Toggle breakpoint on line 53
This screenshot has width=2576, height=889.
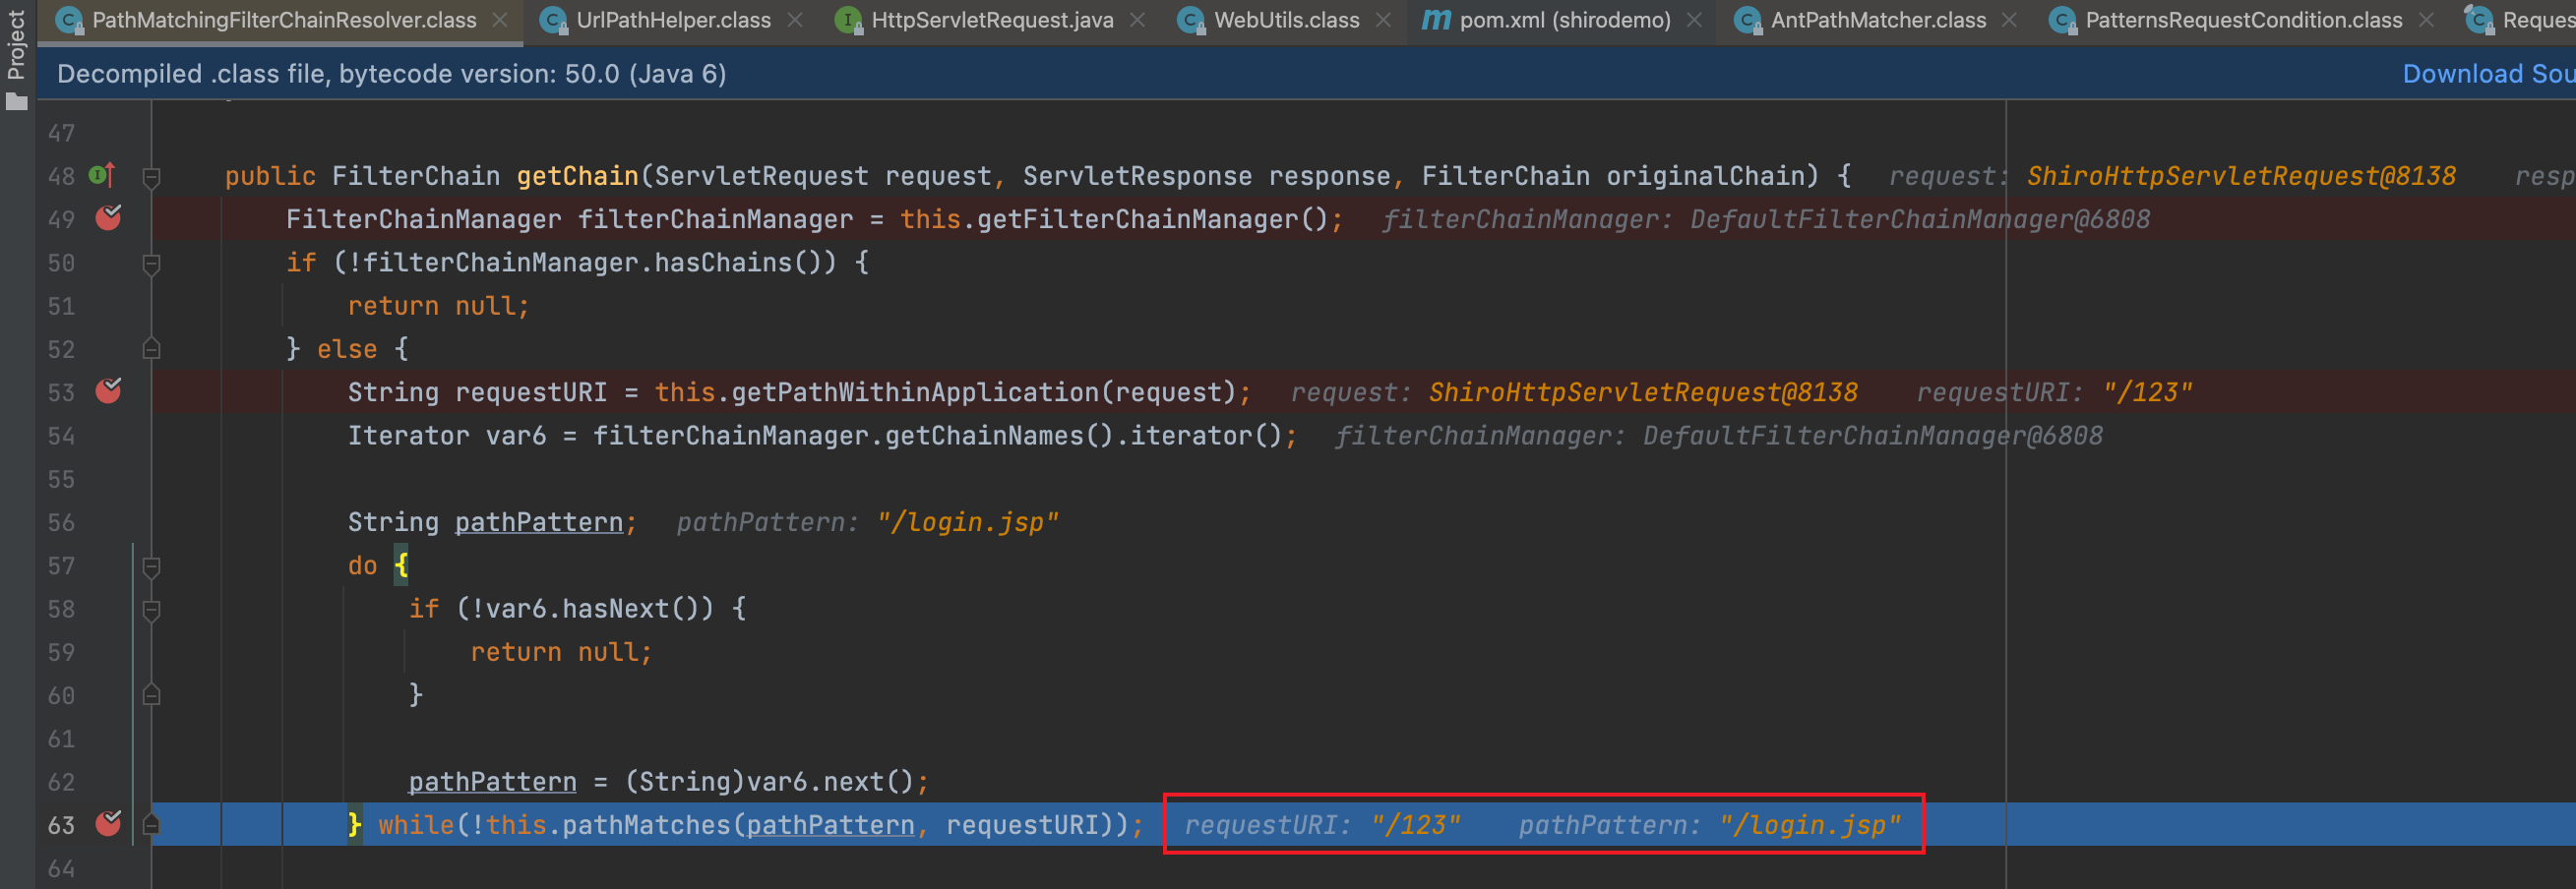pos(108,391)
